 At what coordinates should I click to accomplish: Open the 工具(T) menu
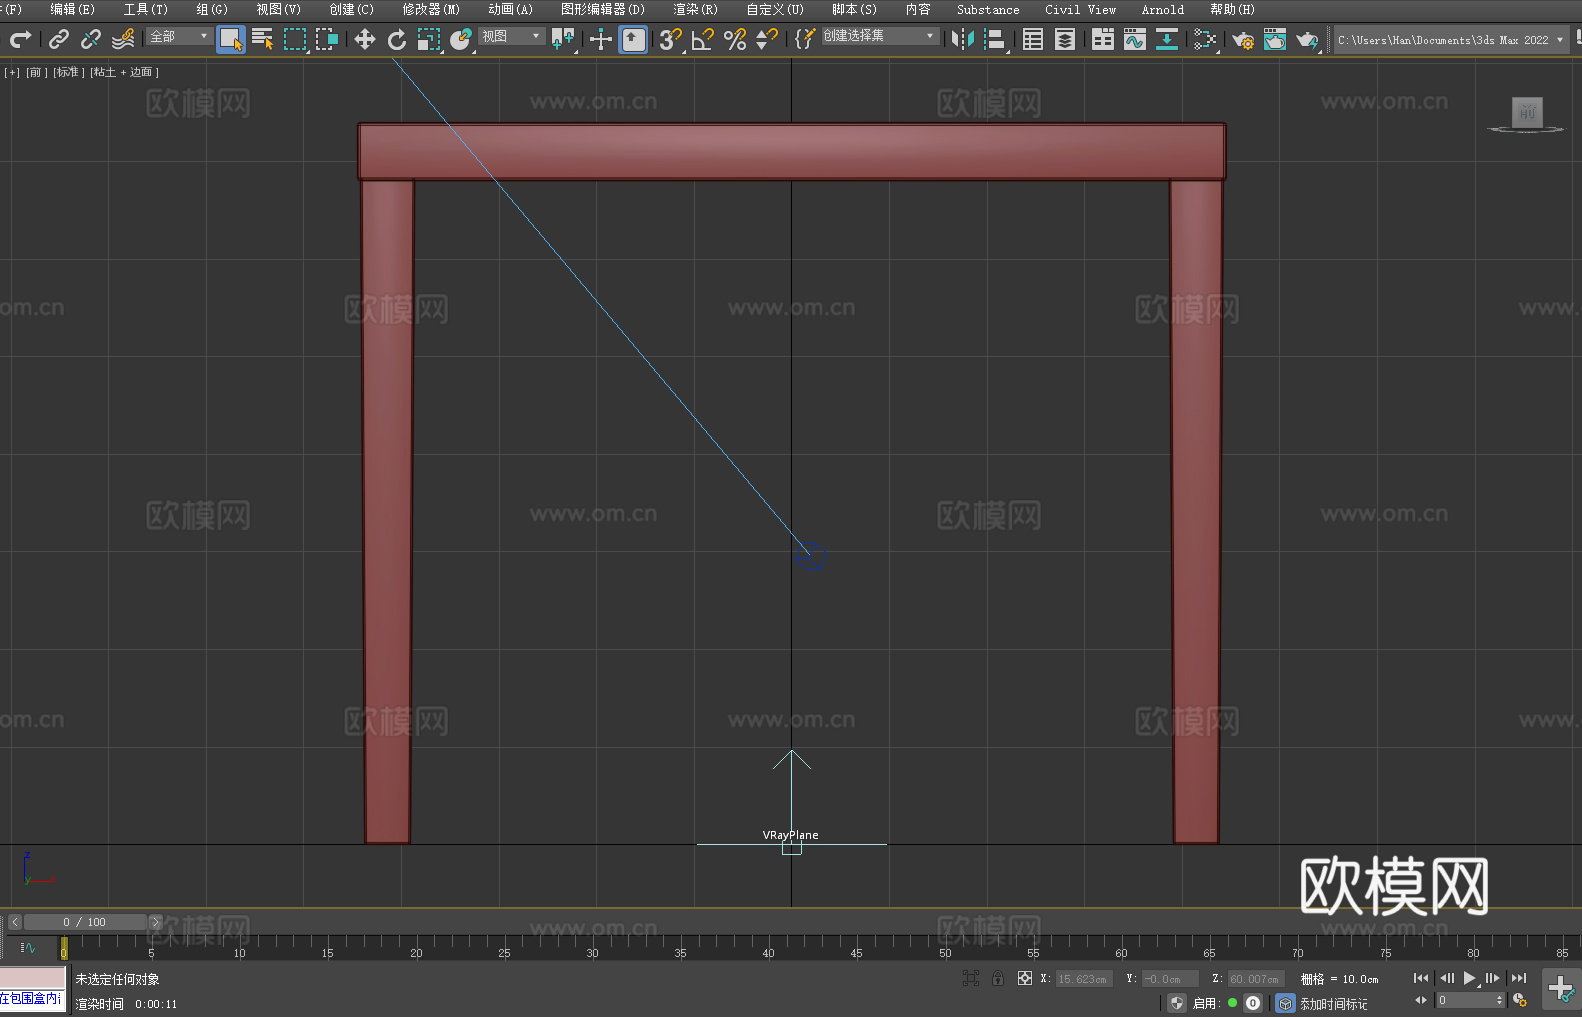tap(146, 9)
